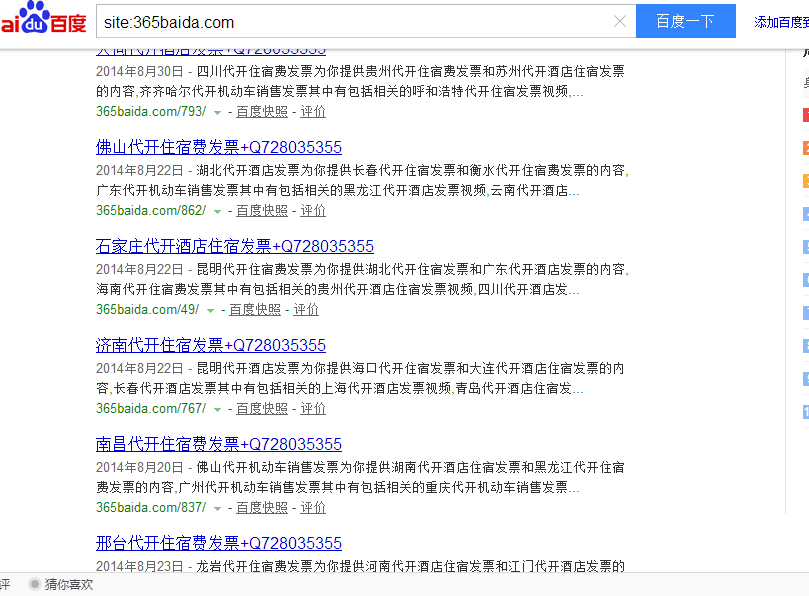Click the date text 2014年8月30日
The image size is (809, 596).
[139, 71]
